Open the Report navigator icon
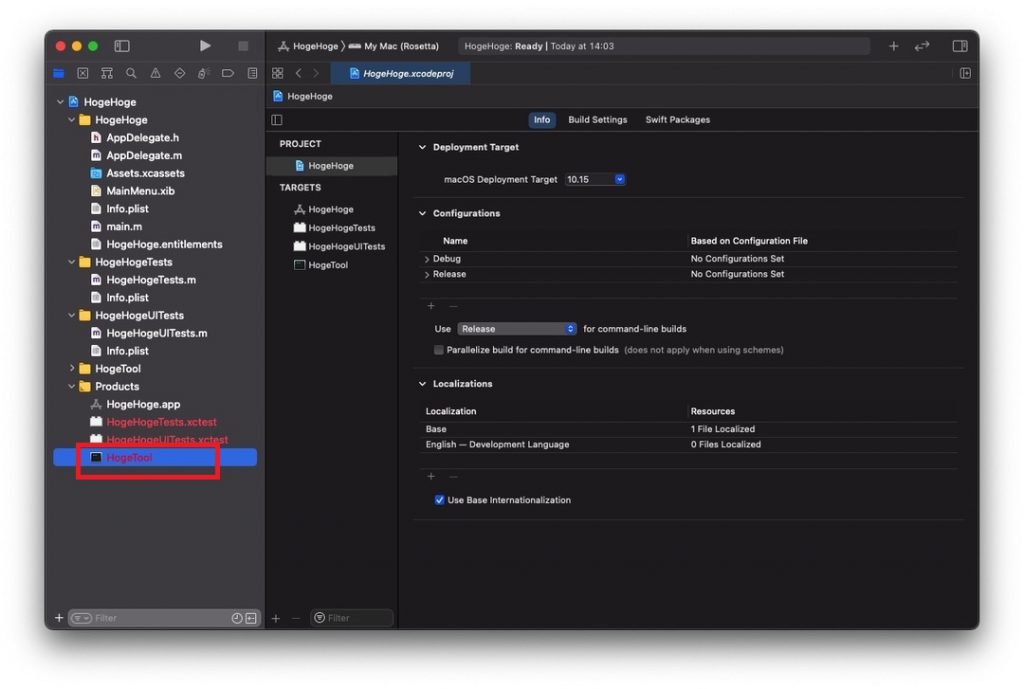This screenshot has width=1024, height=689. [252, 73]
